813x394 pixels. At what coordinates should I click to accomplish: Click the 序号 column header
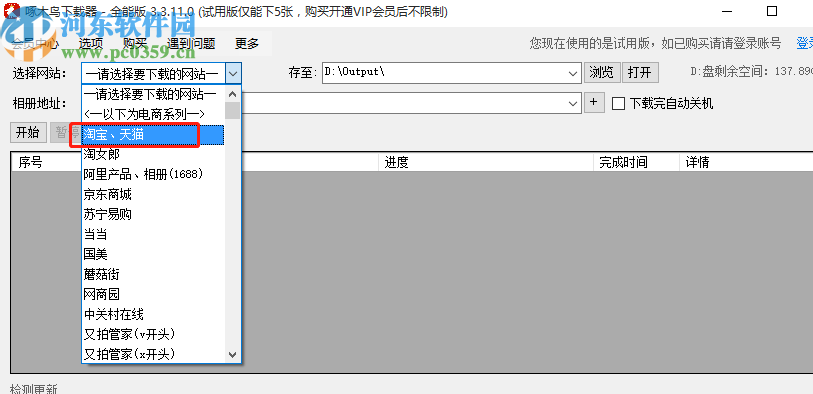[x=31, y=162]
